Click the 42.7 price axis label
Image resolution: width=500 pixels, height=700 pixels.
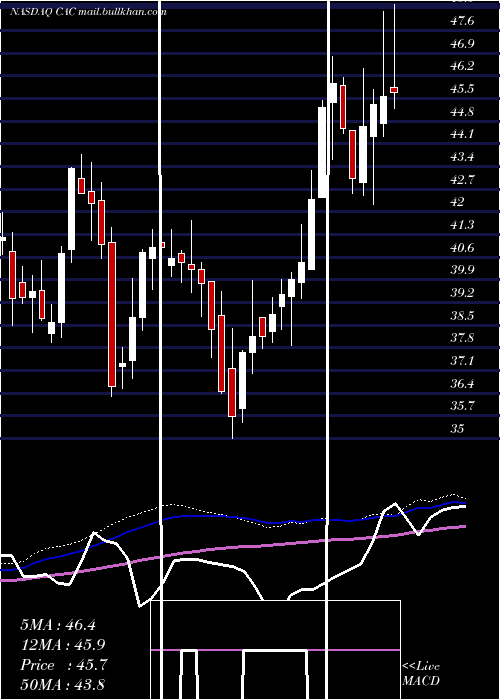pos(462,179)
